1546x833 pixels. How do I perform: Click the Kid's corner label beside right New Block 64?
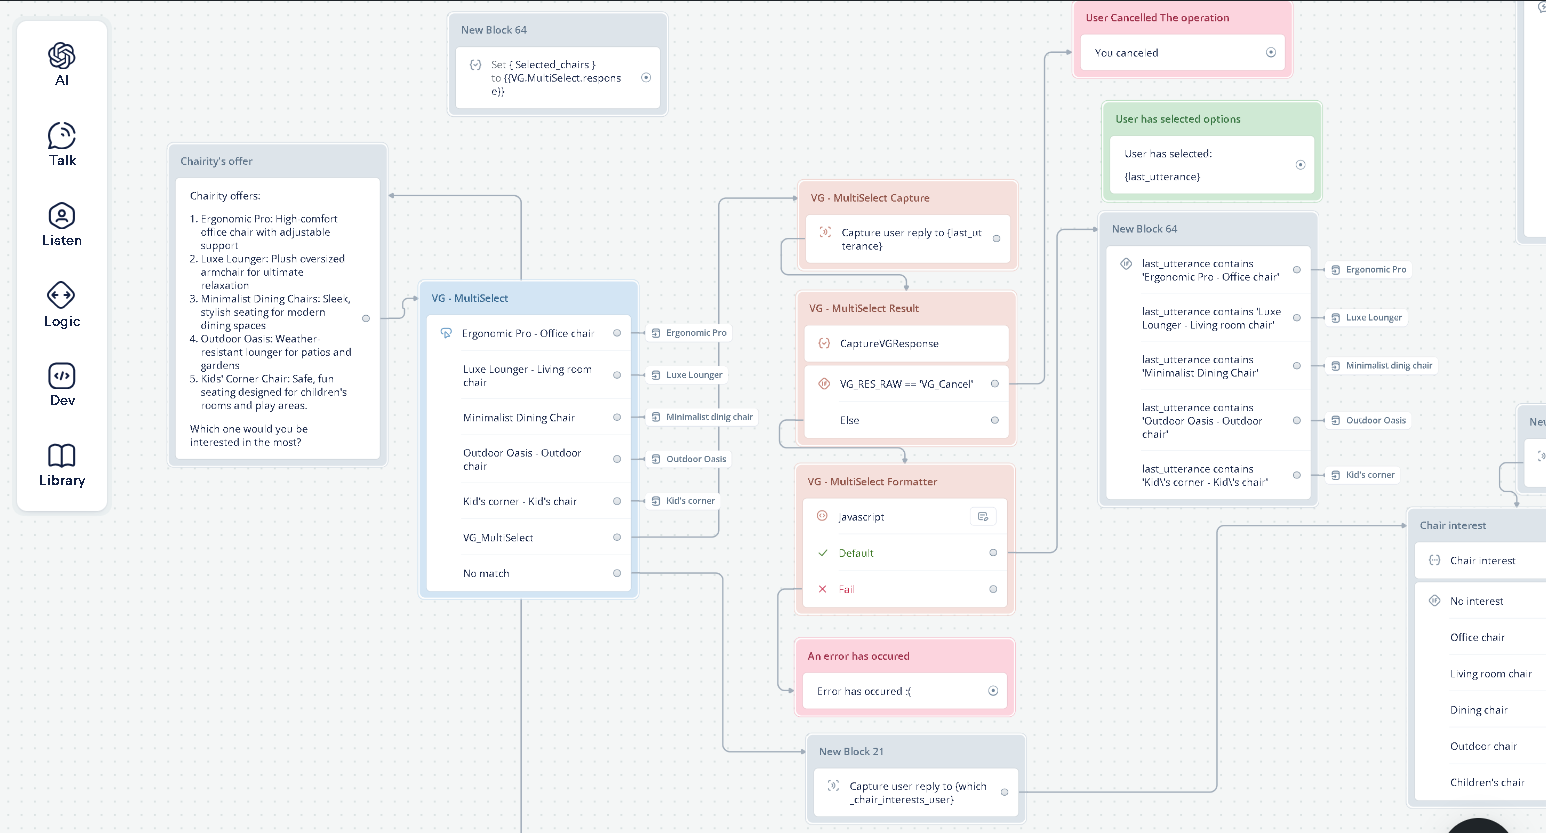pyautogui.click(x=1363, y=475)
